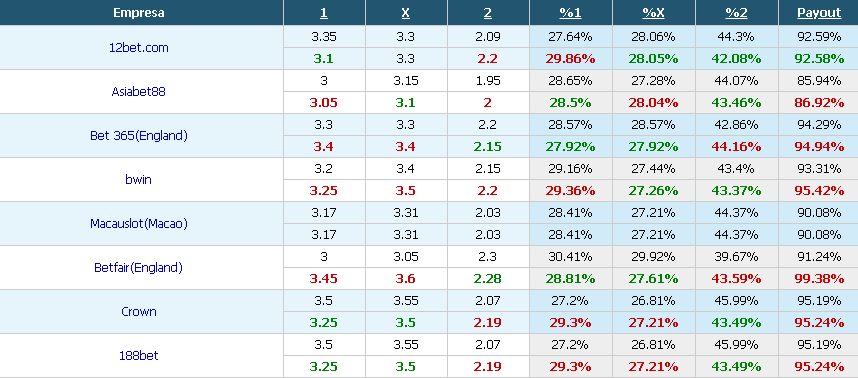Sort by the %1 column header

click(570, 13)
